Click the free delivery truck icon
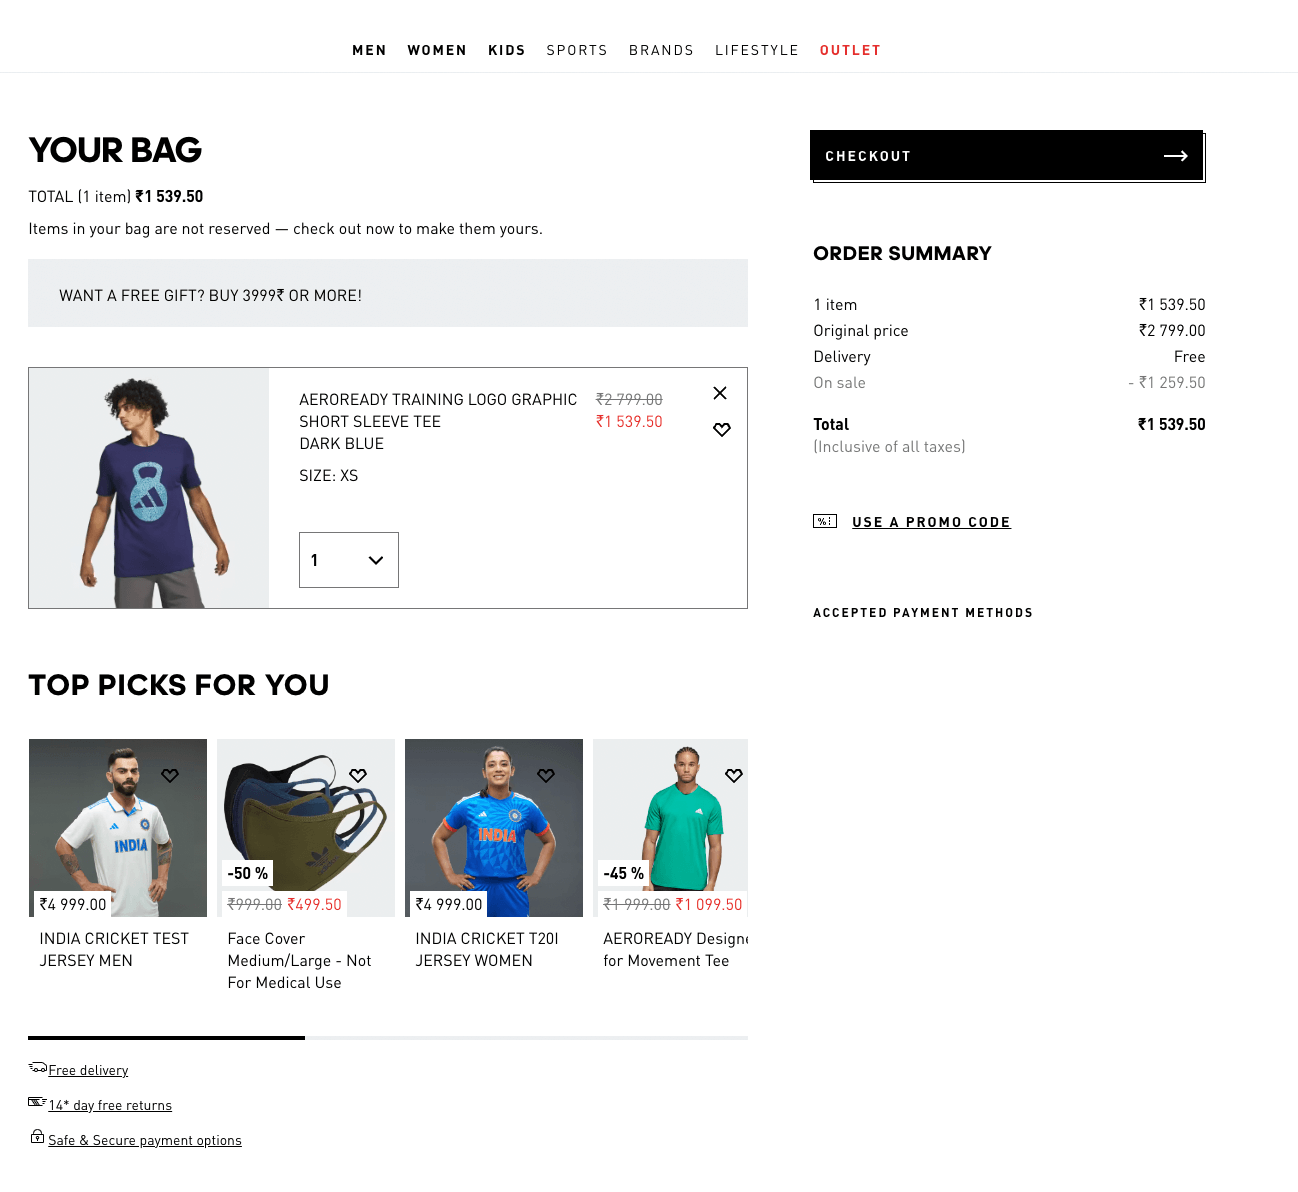This screenshot has height=1192, width=1298. tap(38, 1068)
